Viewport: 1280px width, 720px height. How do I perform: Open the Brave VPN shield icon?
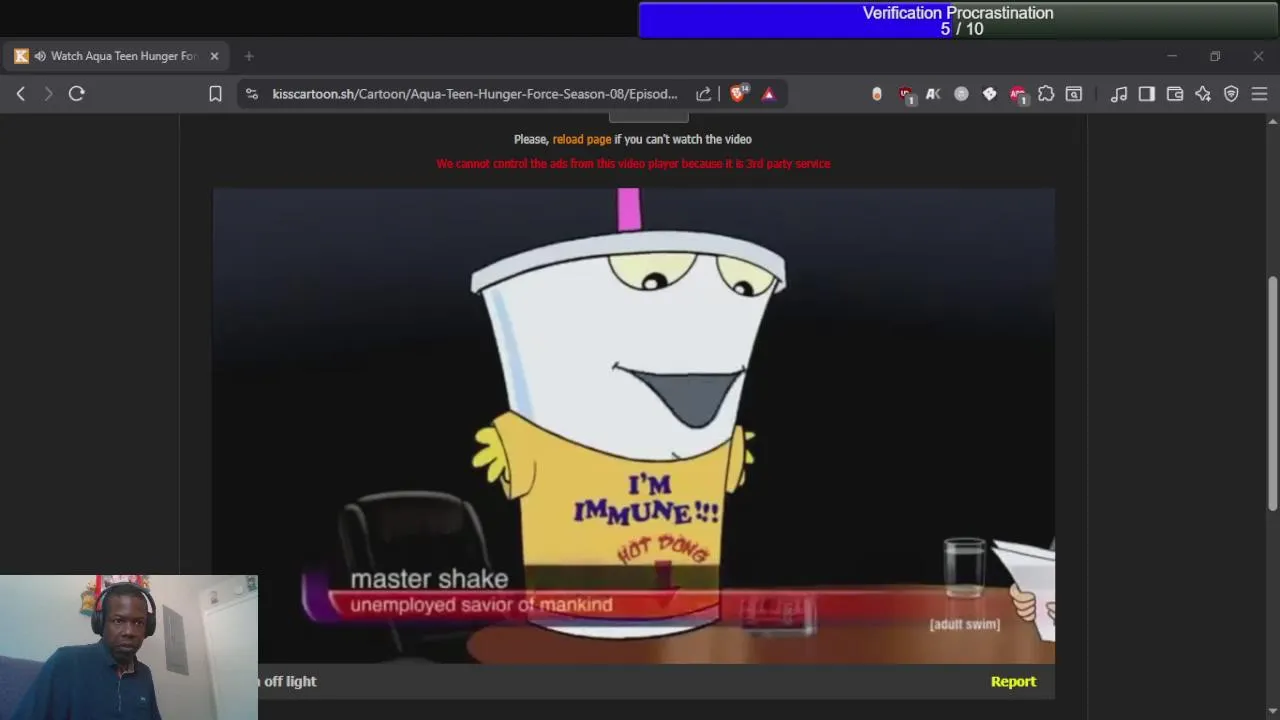(x=1231, y=94)
